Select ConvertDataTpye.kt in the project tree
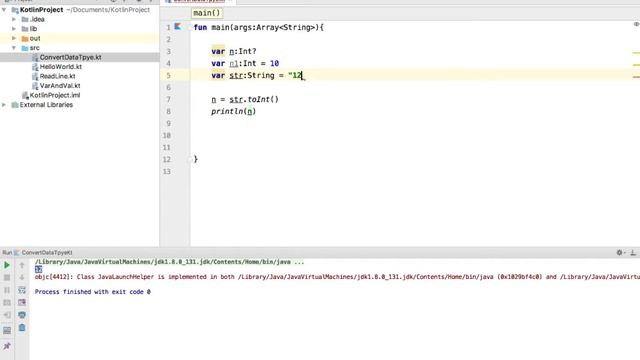Viewport: 640px width, 360px height. [70, 58]
